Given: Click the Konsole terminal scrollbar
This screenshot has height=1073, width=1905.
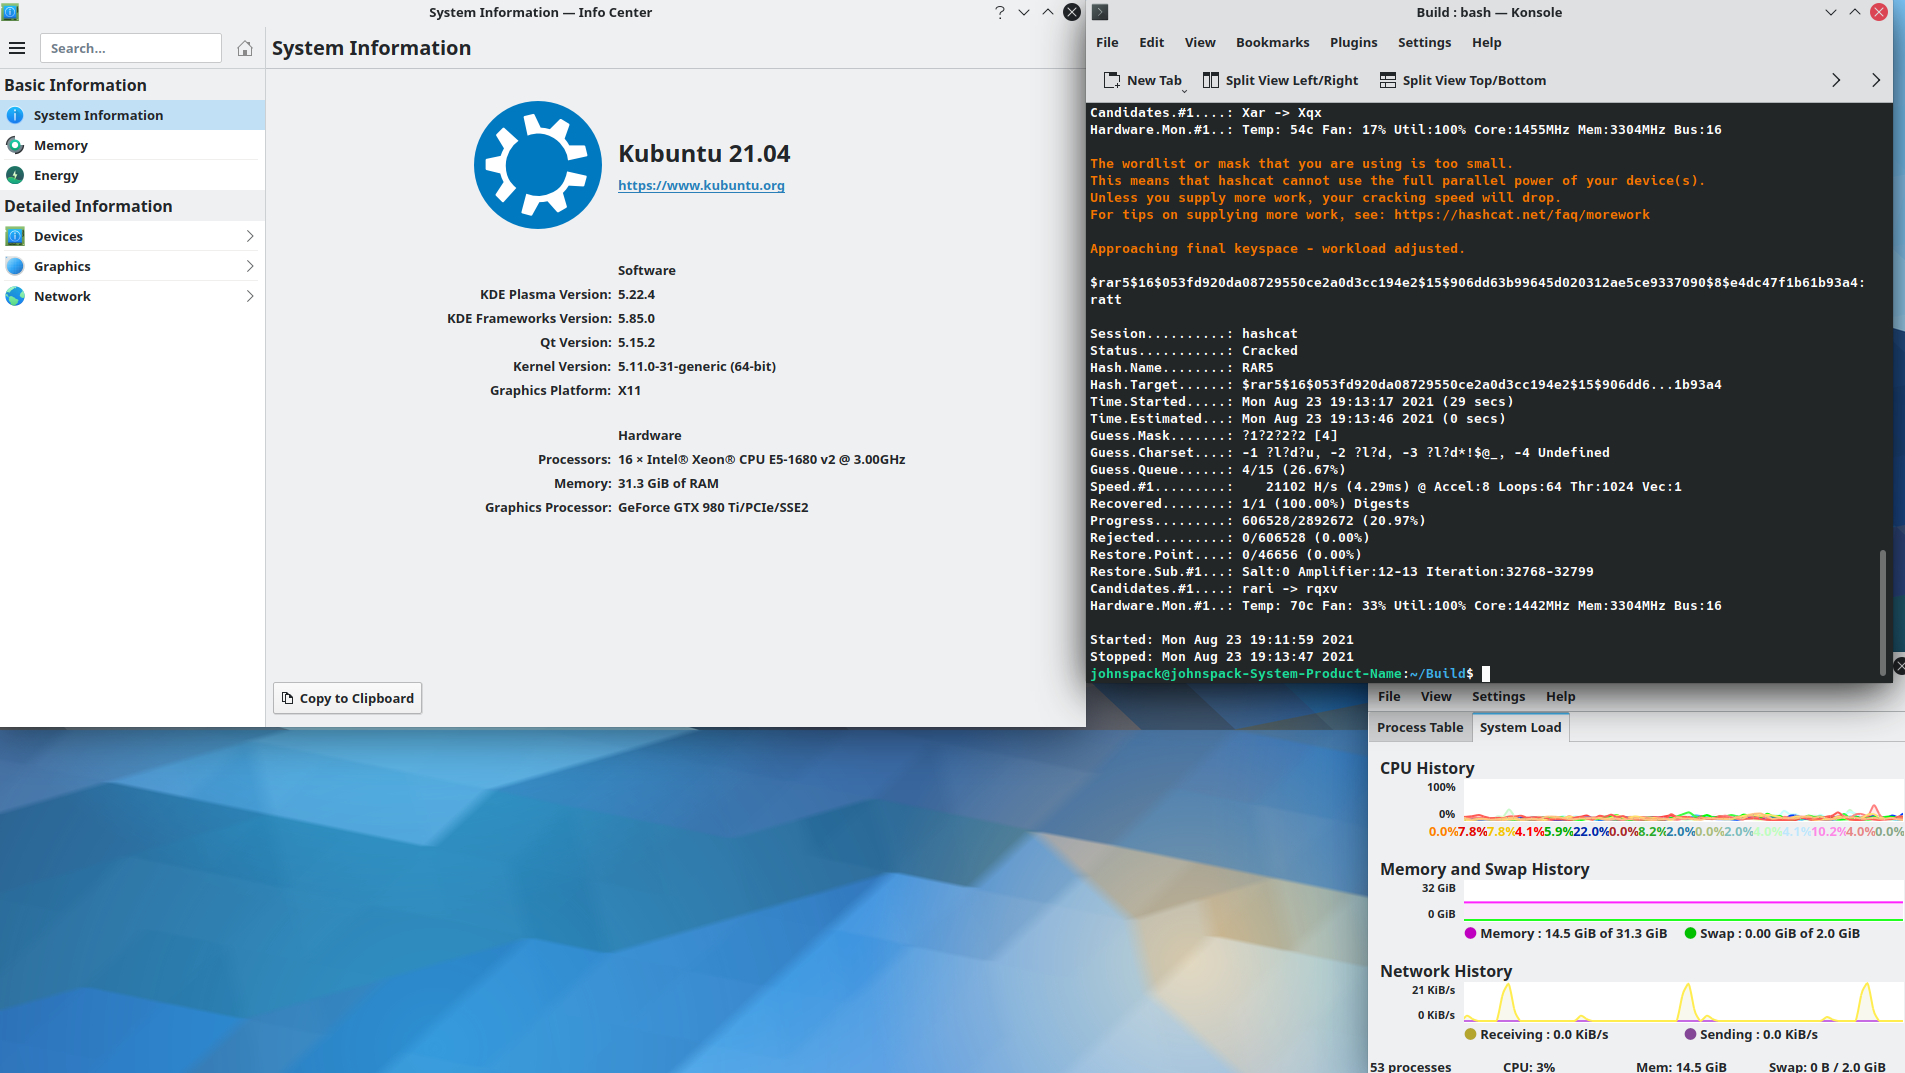Looking at the screenshot, I should pyautogui.click(x=1883, y=613).
